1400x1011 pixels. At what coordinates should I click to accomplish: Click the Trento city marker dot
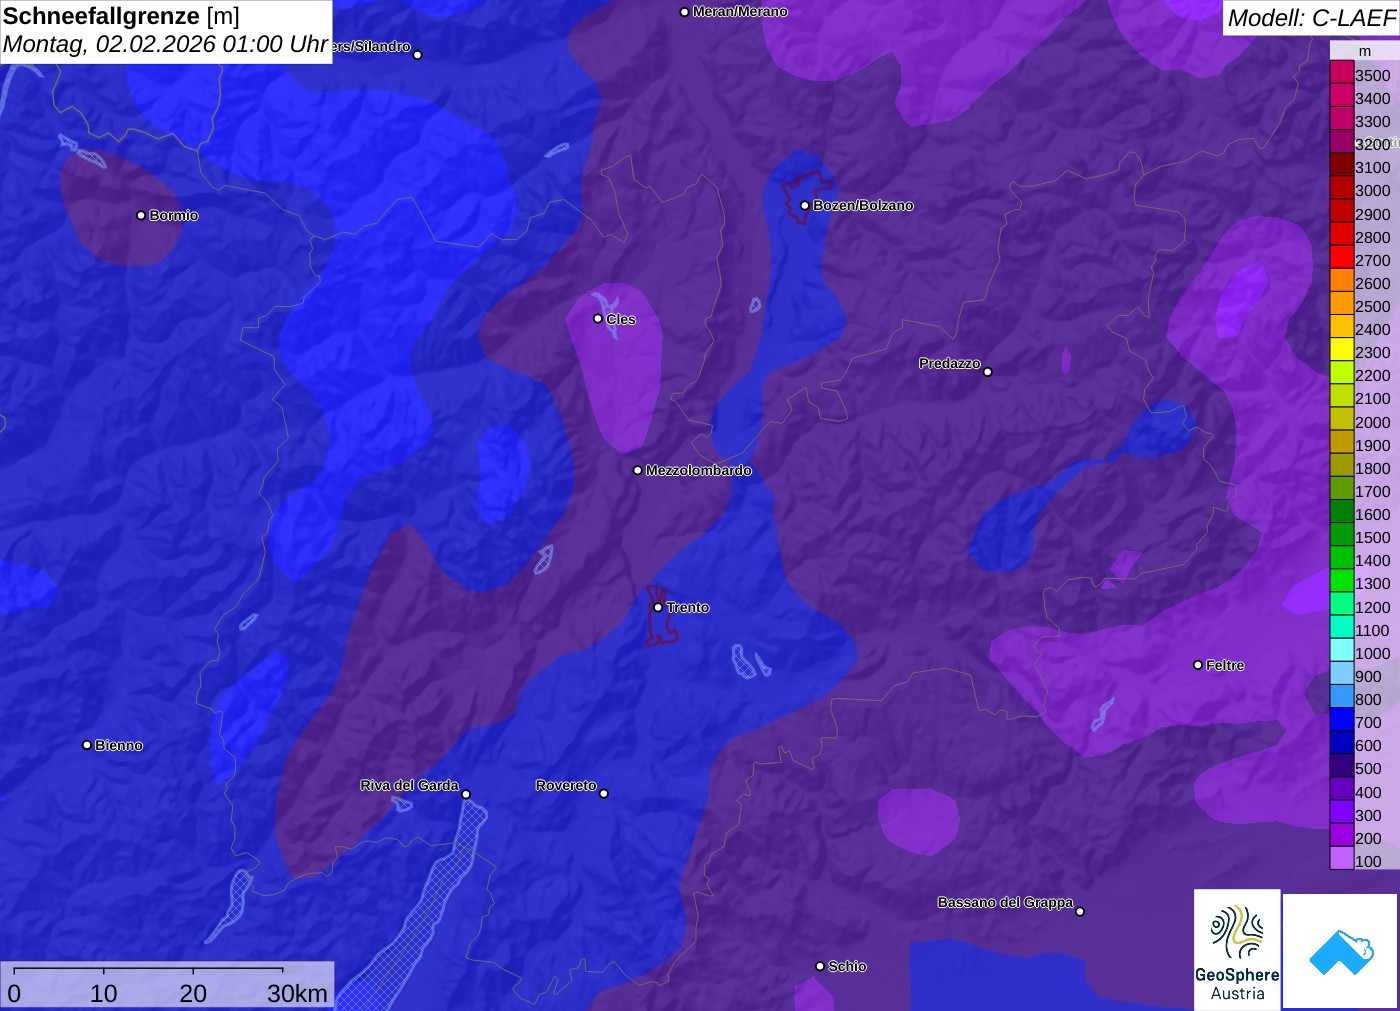[x=658, y=607]
